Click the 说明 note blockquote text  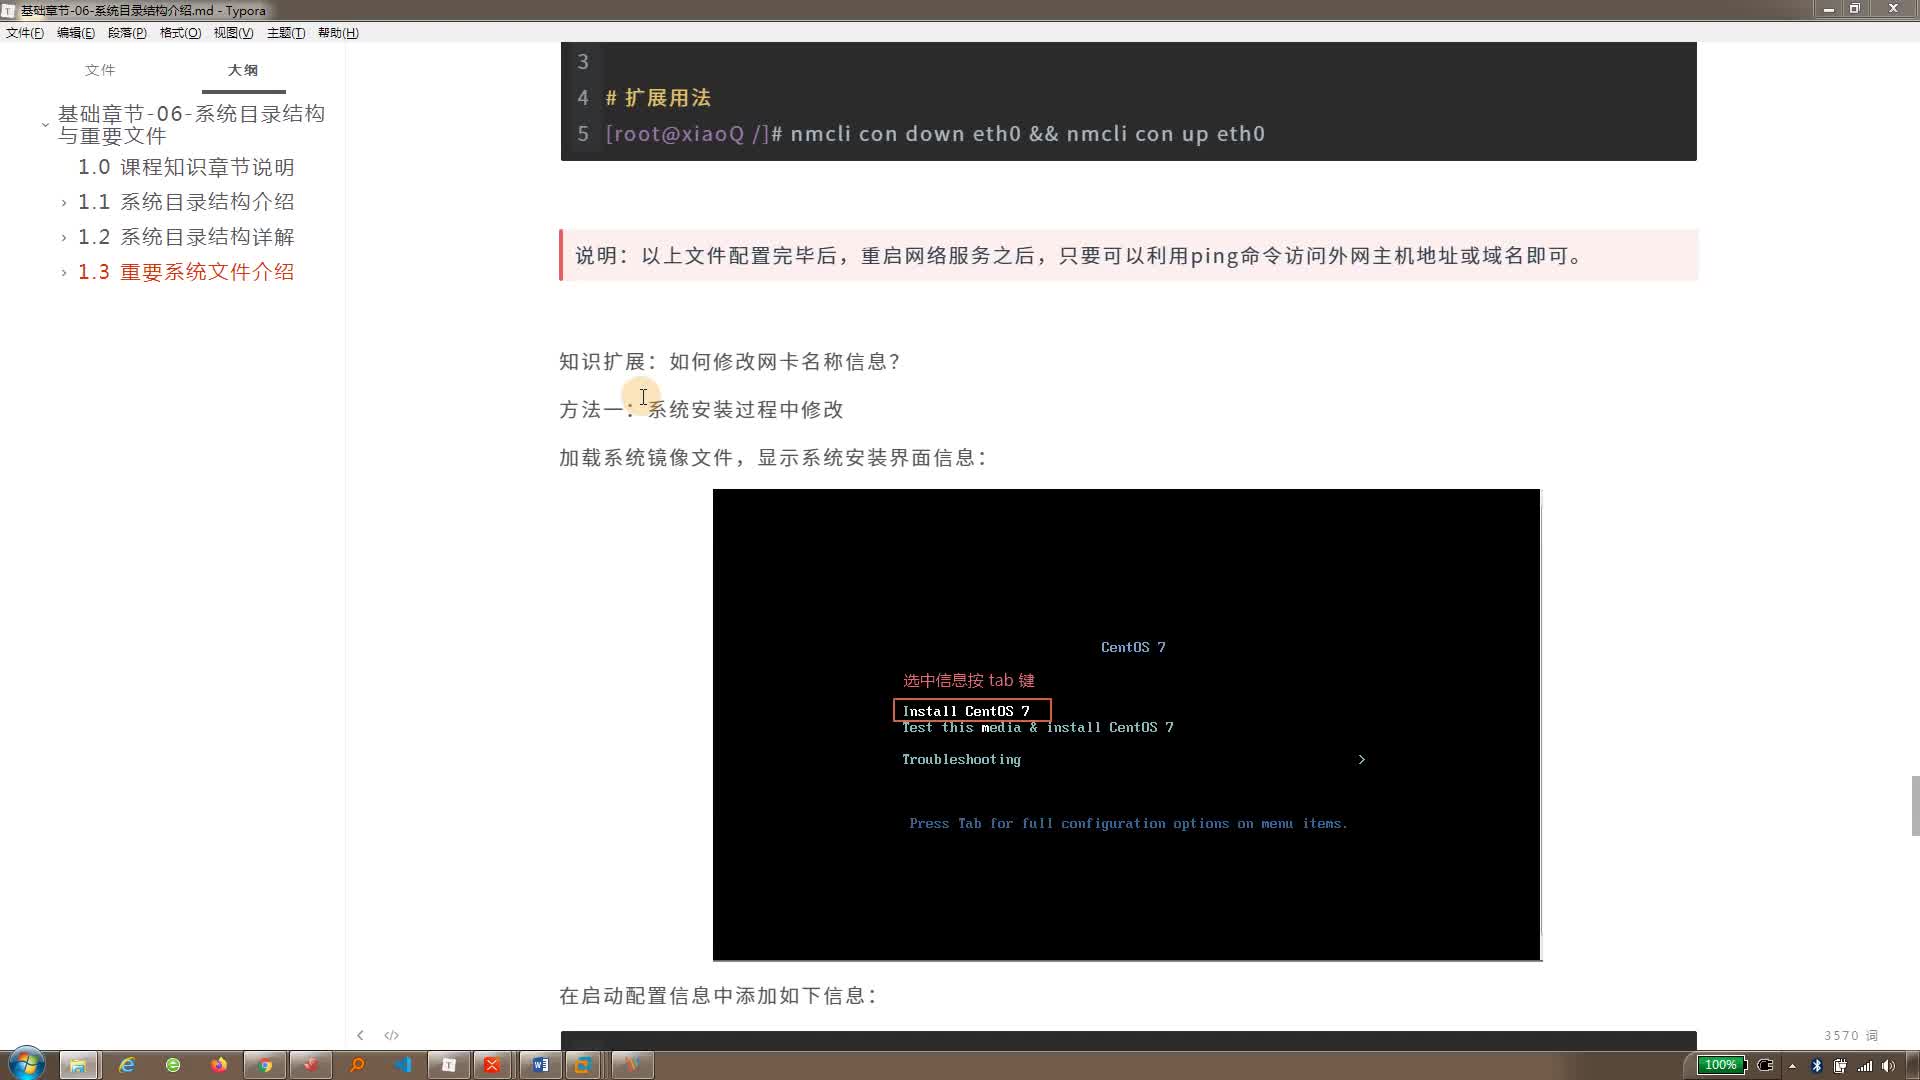coord(1080,256)
